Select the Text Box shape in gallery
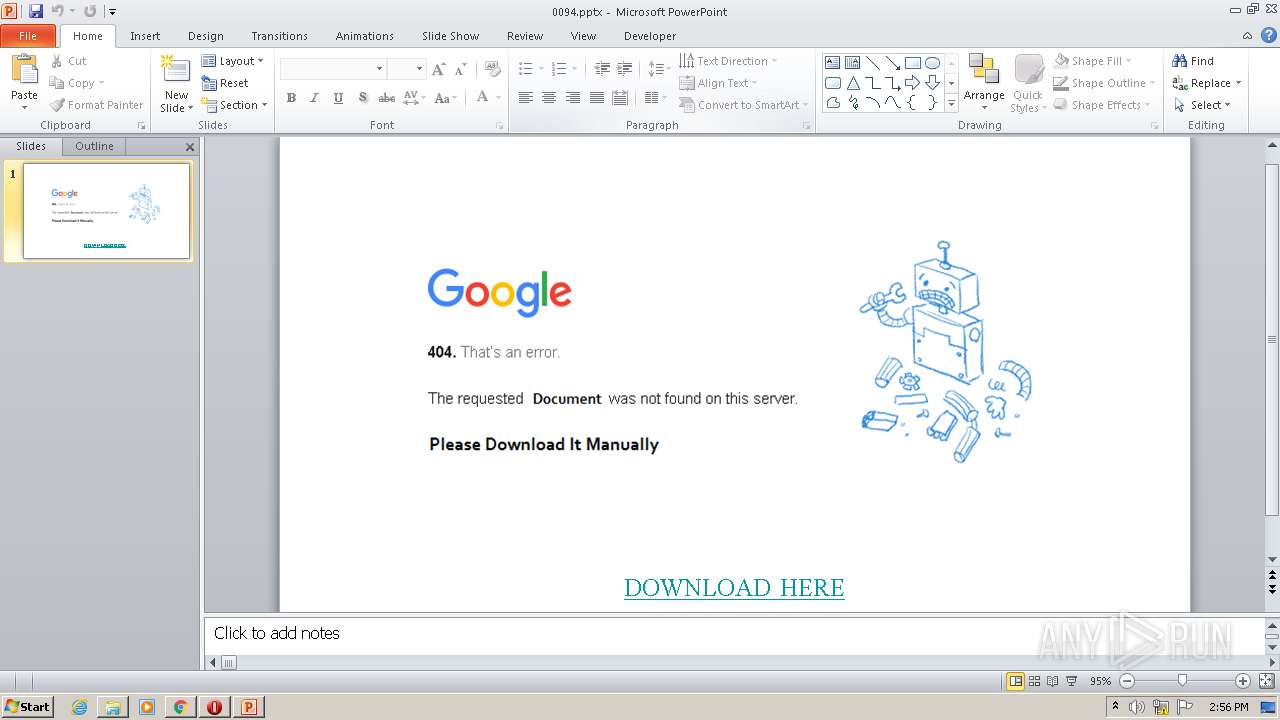1280x720 pixels. [x=833, y=62]
